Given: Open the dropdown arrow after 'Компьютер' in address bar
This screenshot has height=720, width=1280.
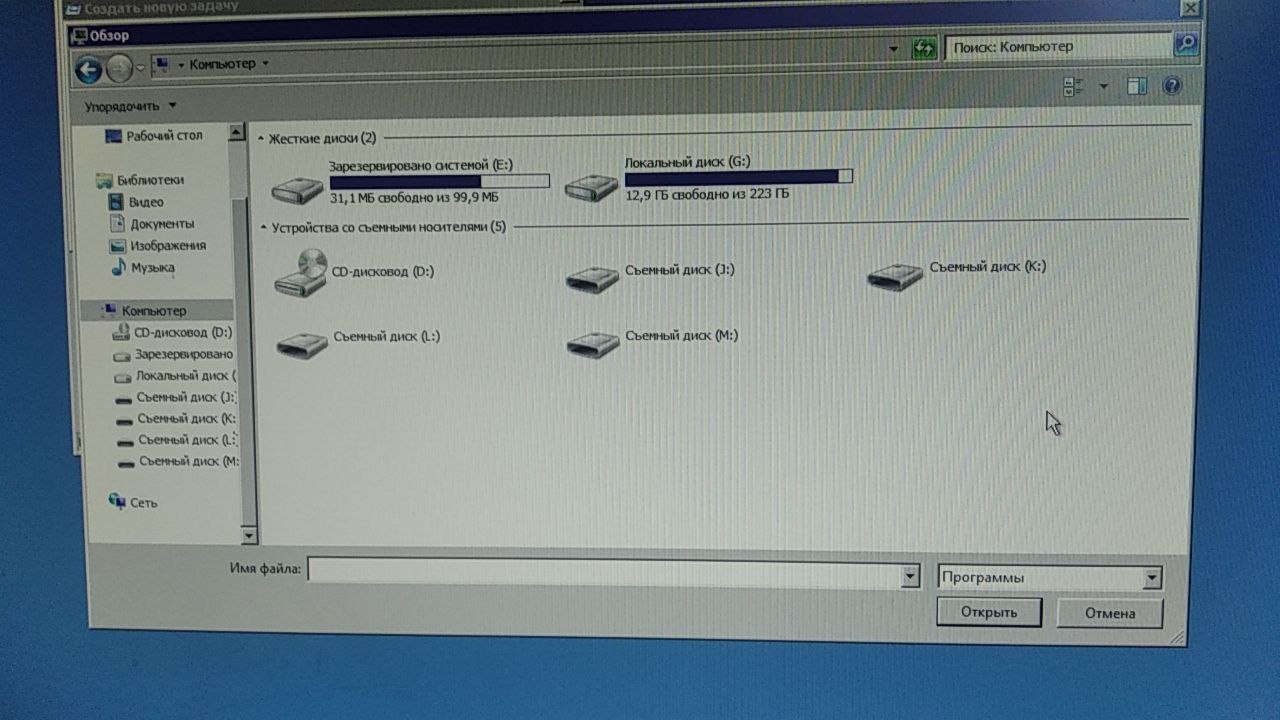Looking at the screenshot, I should pos(265,64).
